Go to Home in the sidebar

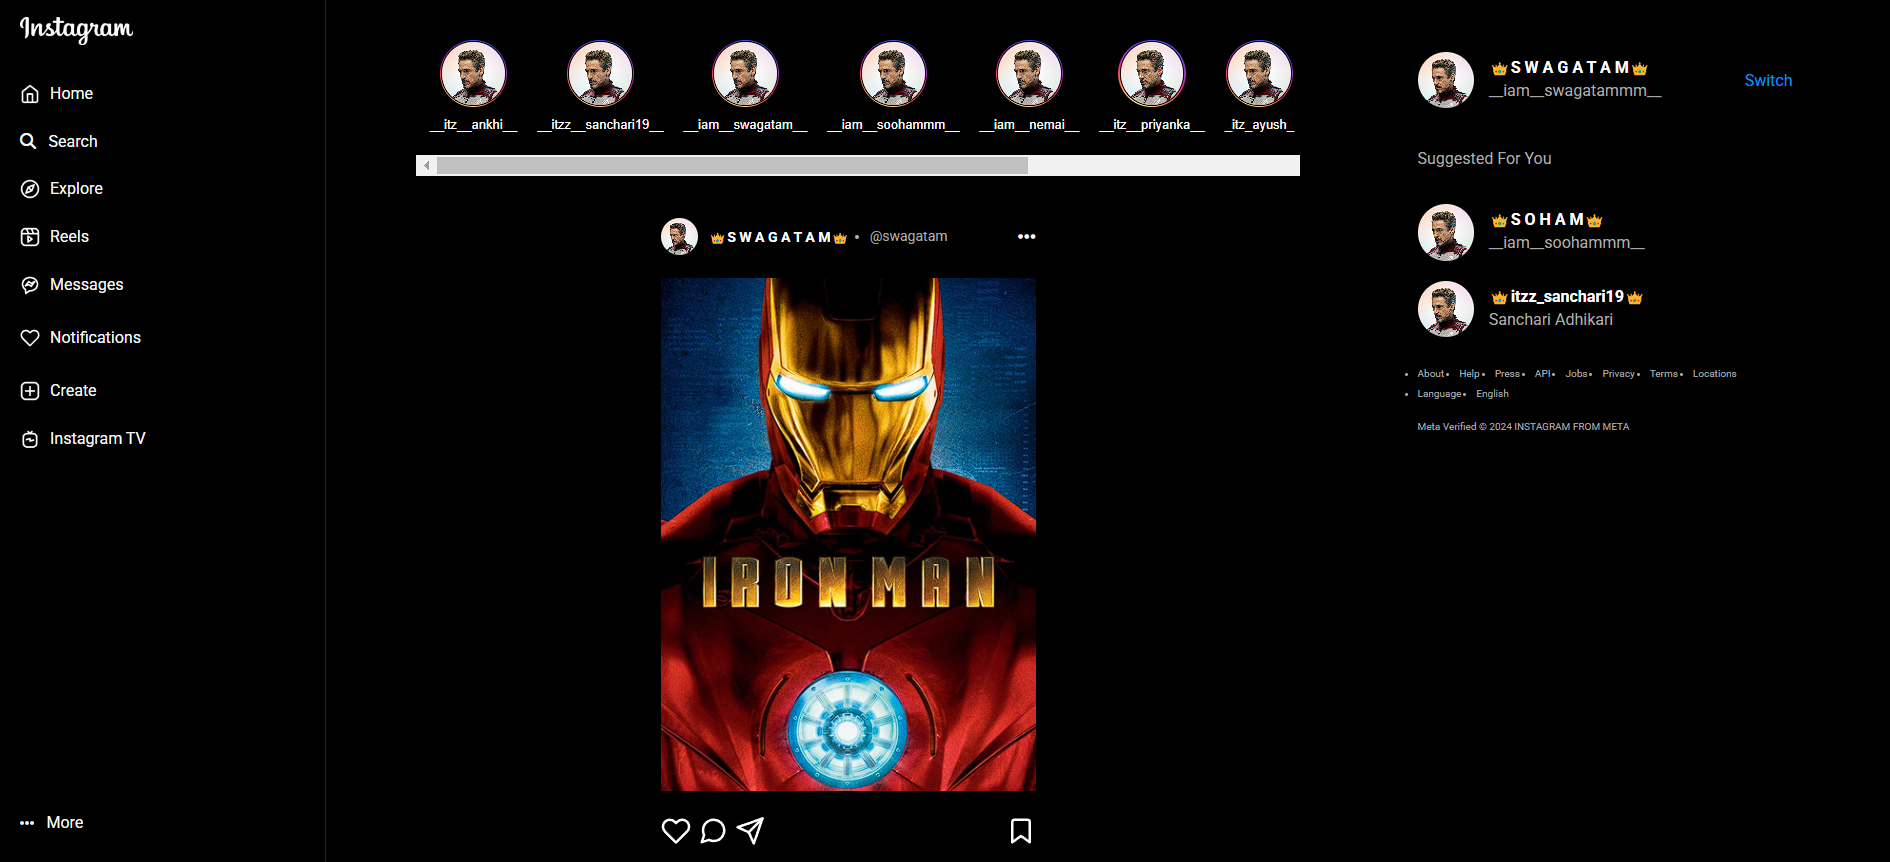pyautogui.click(x=70, y=94)
